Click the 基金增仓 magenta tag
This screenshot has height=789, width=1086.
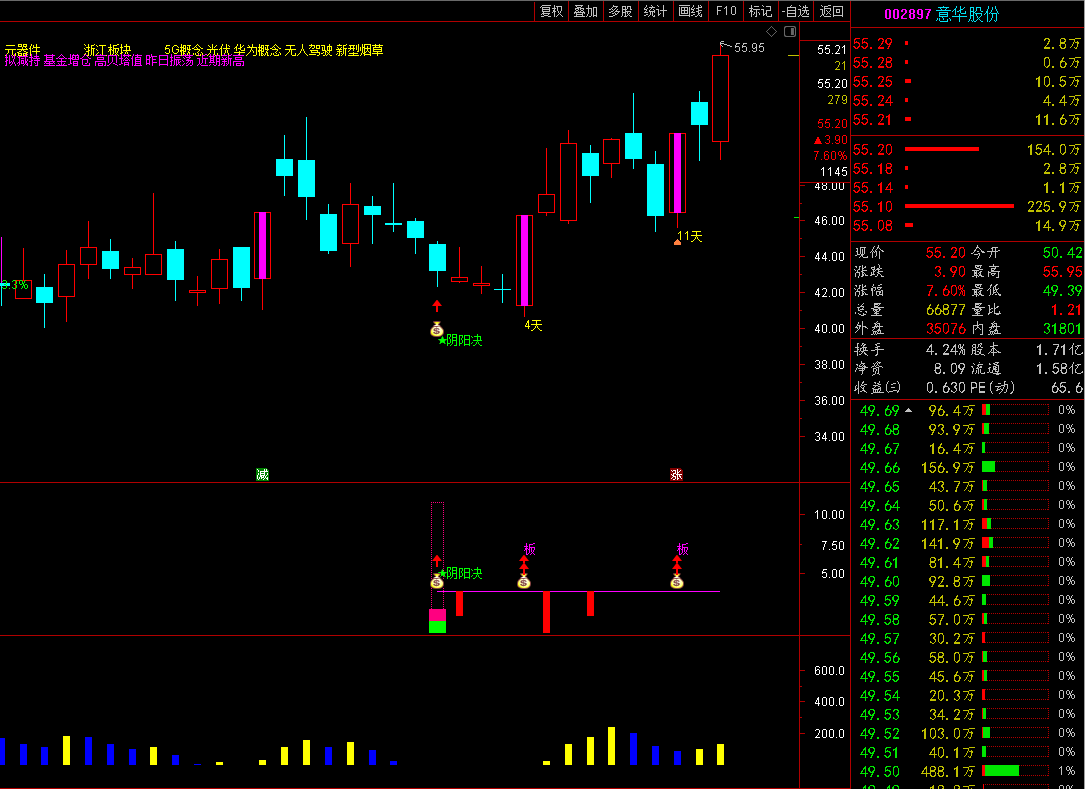click(x=67, y=61)
